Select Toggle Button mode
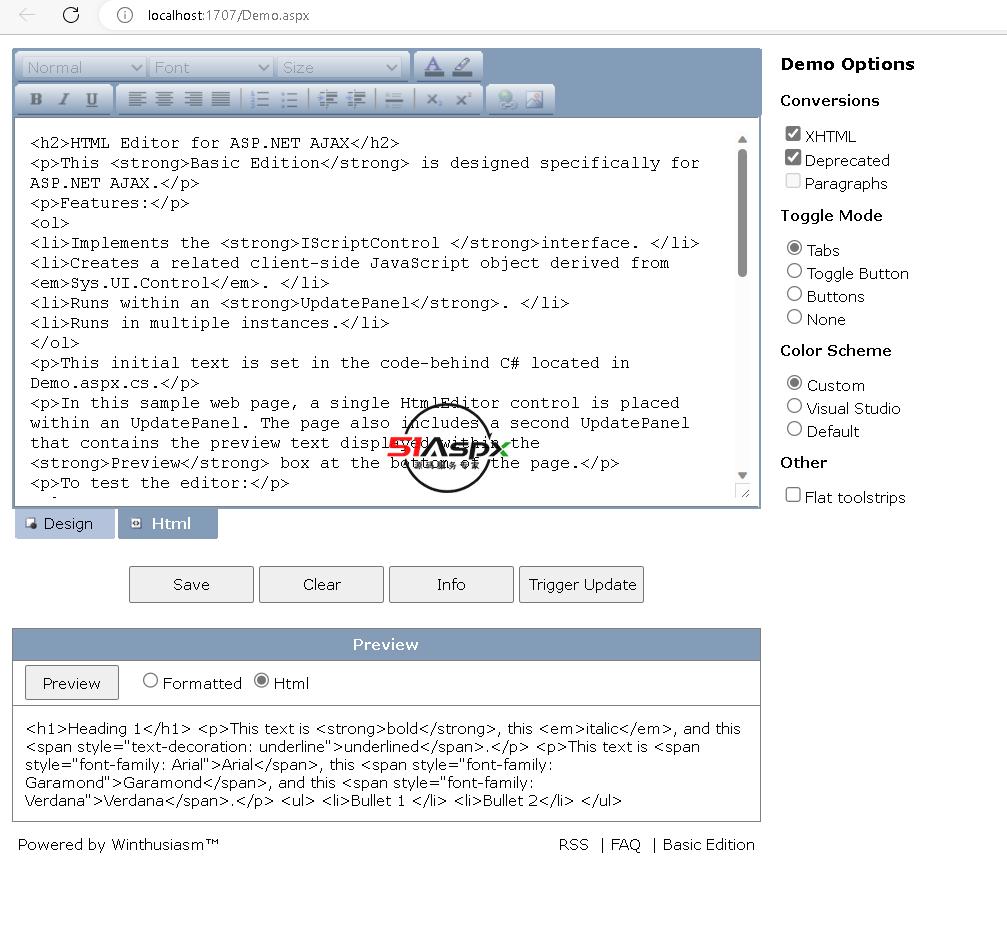Screen dimensions: 1007x927 pos(794,271)
